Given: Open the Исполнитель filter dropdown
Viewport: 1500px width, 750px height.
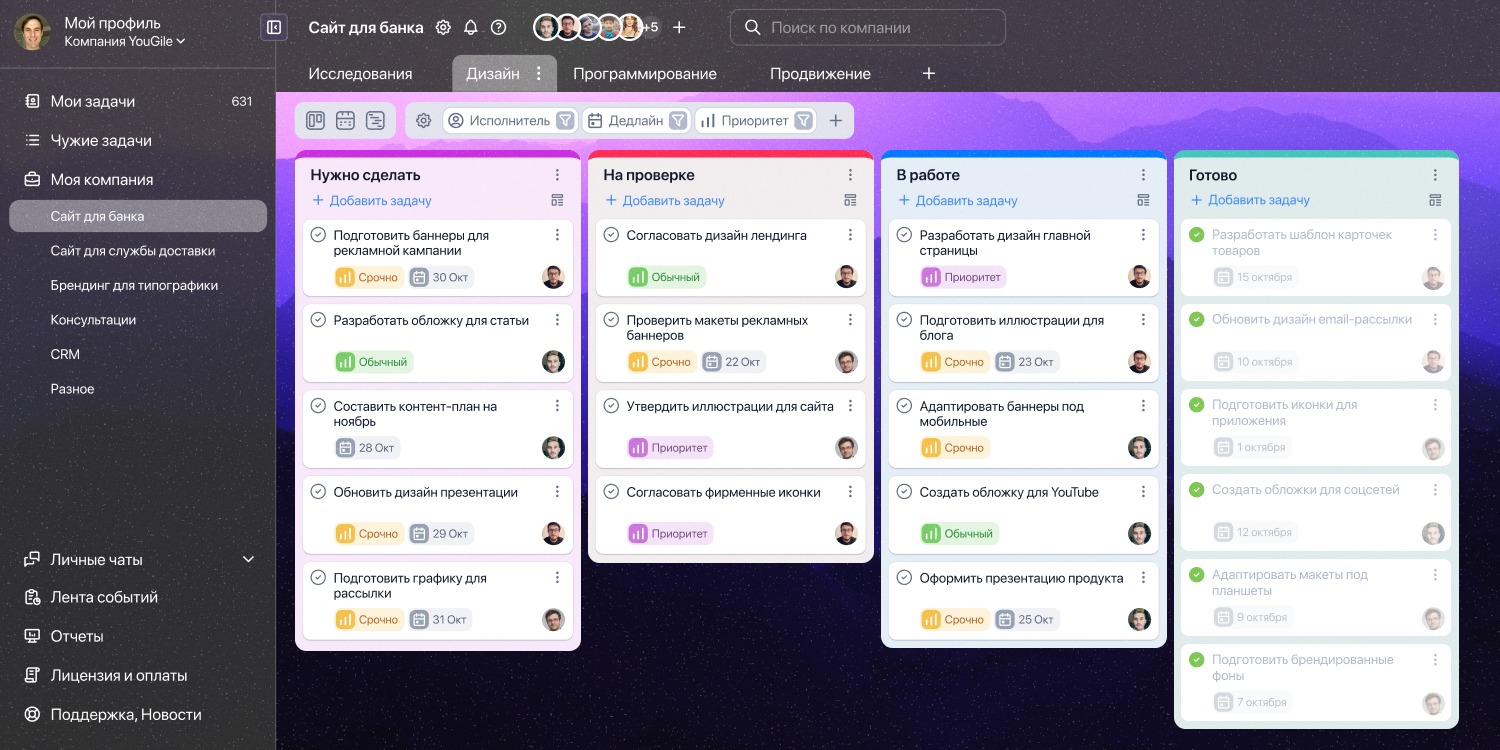Looking at the screenshot, I should pyautogui.click(x=510, y=121).
